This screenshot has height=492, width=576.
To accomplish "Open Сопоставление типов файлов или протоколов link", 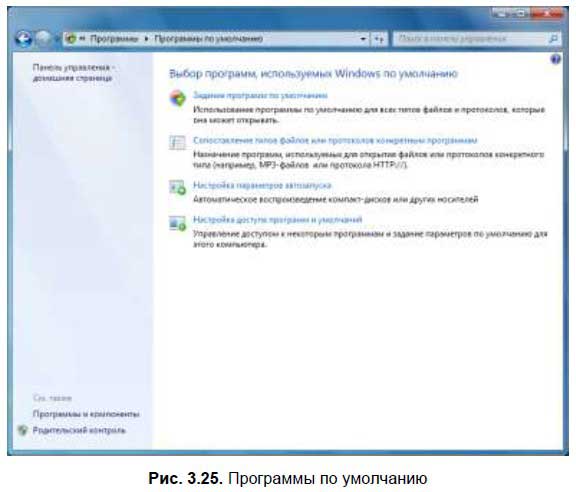I will [x=335, y=140].
